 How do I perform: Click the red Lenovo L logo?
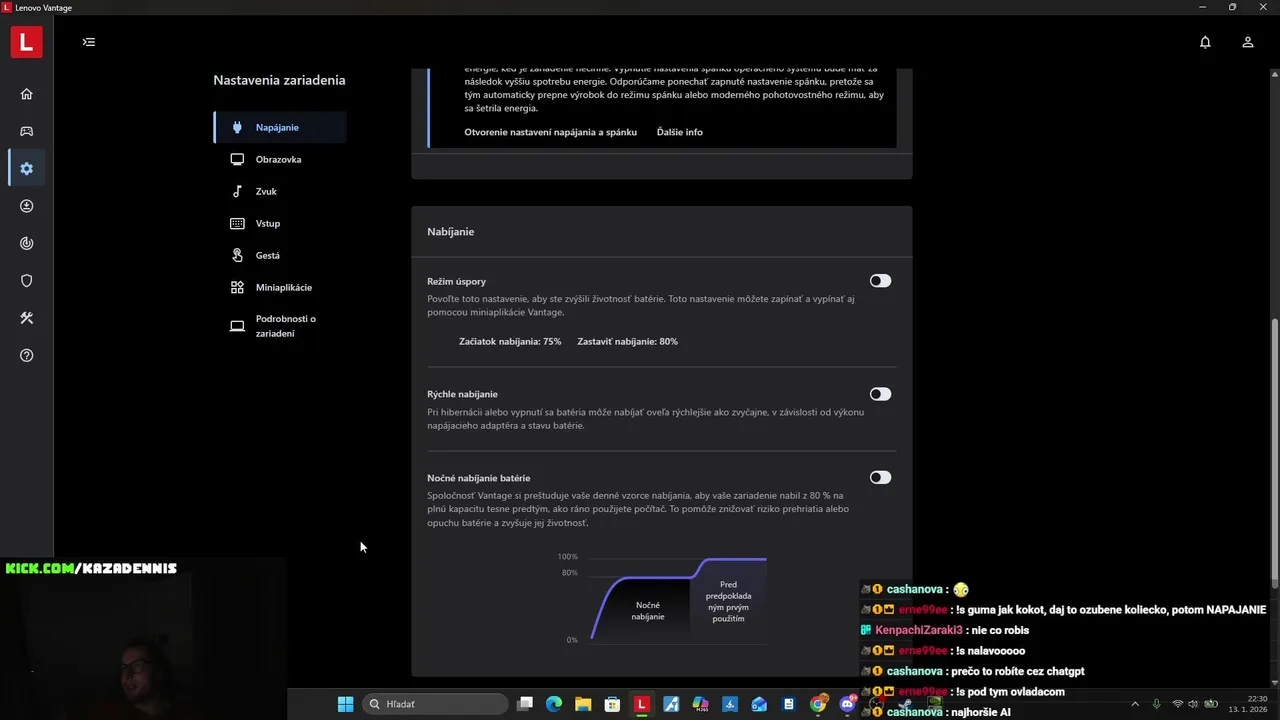(27, 42)
